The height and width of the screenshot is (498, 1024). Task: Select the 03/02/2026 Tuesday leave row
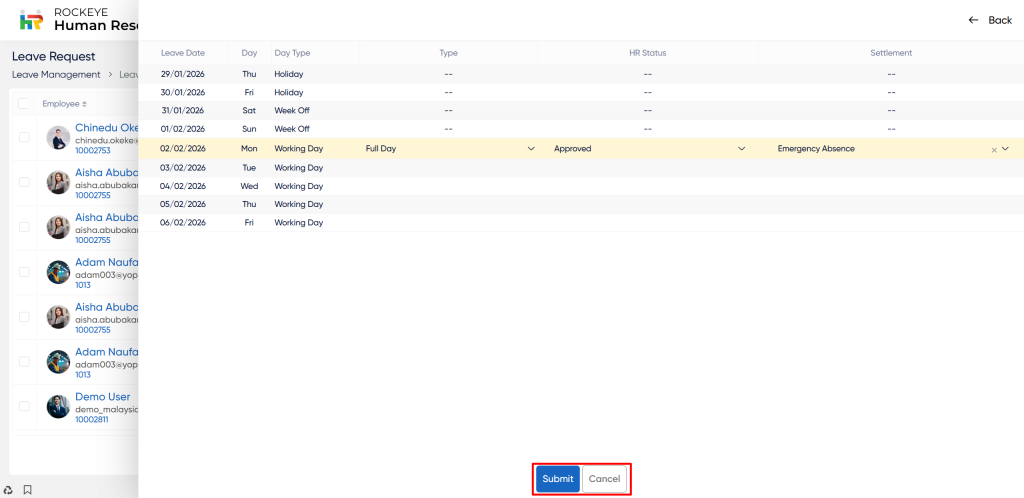[x=183, y=168]
